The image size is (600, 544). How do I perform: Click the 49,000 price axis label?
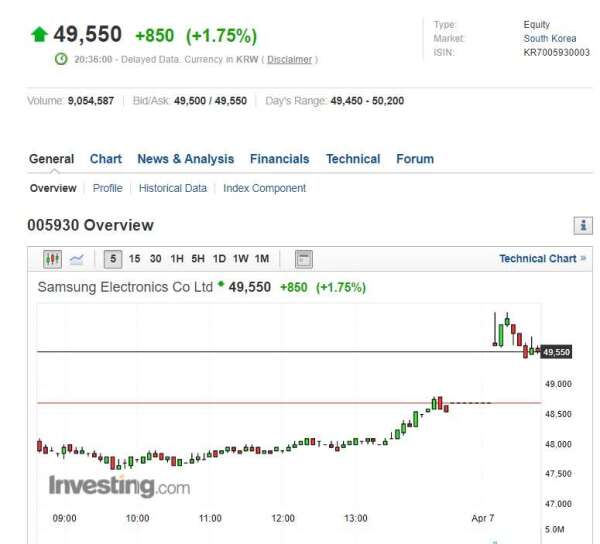click(x=558, y=384)
